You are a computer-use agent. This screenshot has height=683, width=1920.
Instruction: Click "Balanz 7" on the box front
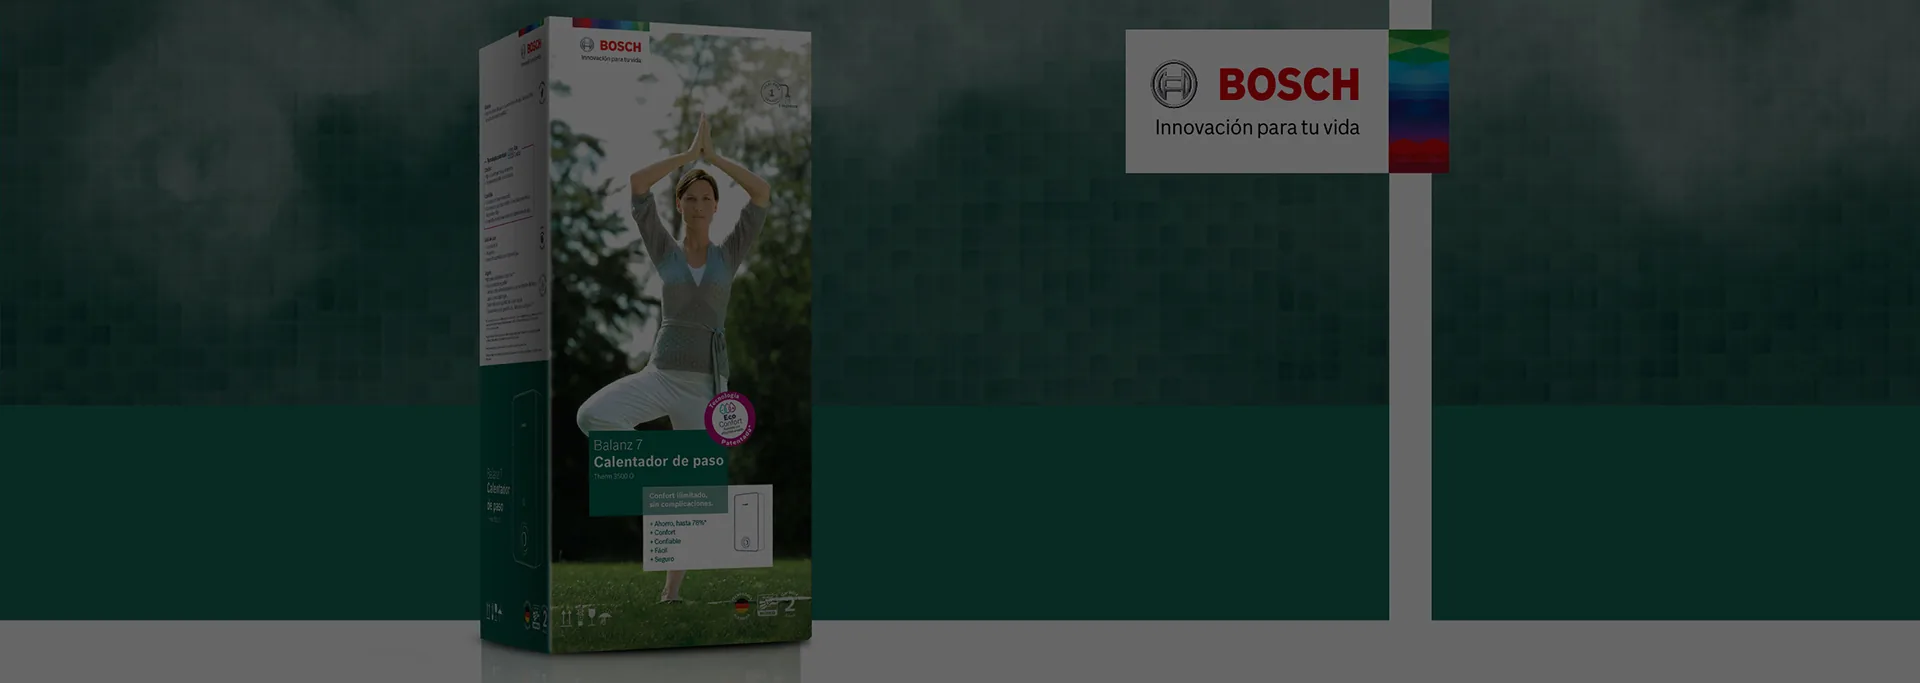(618, 445)
